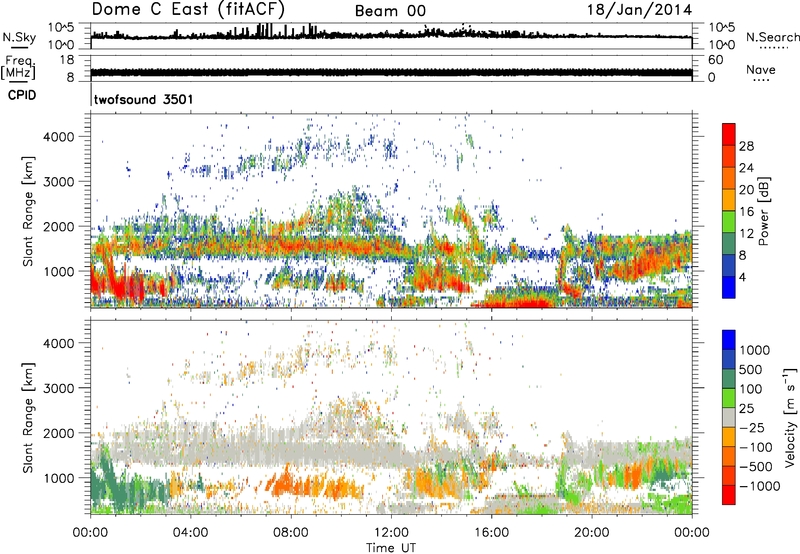
Task: Click the "28" label on Power colorbar
Action: (746, 146)
